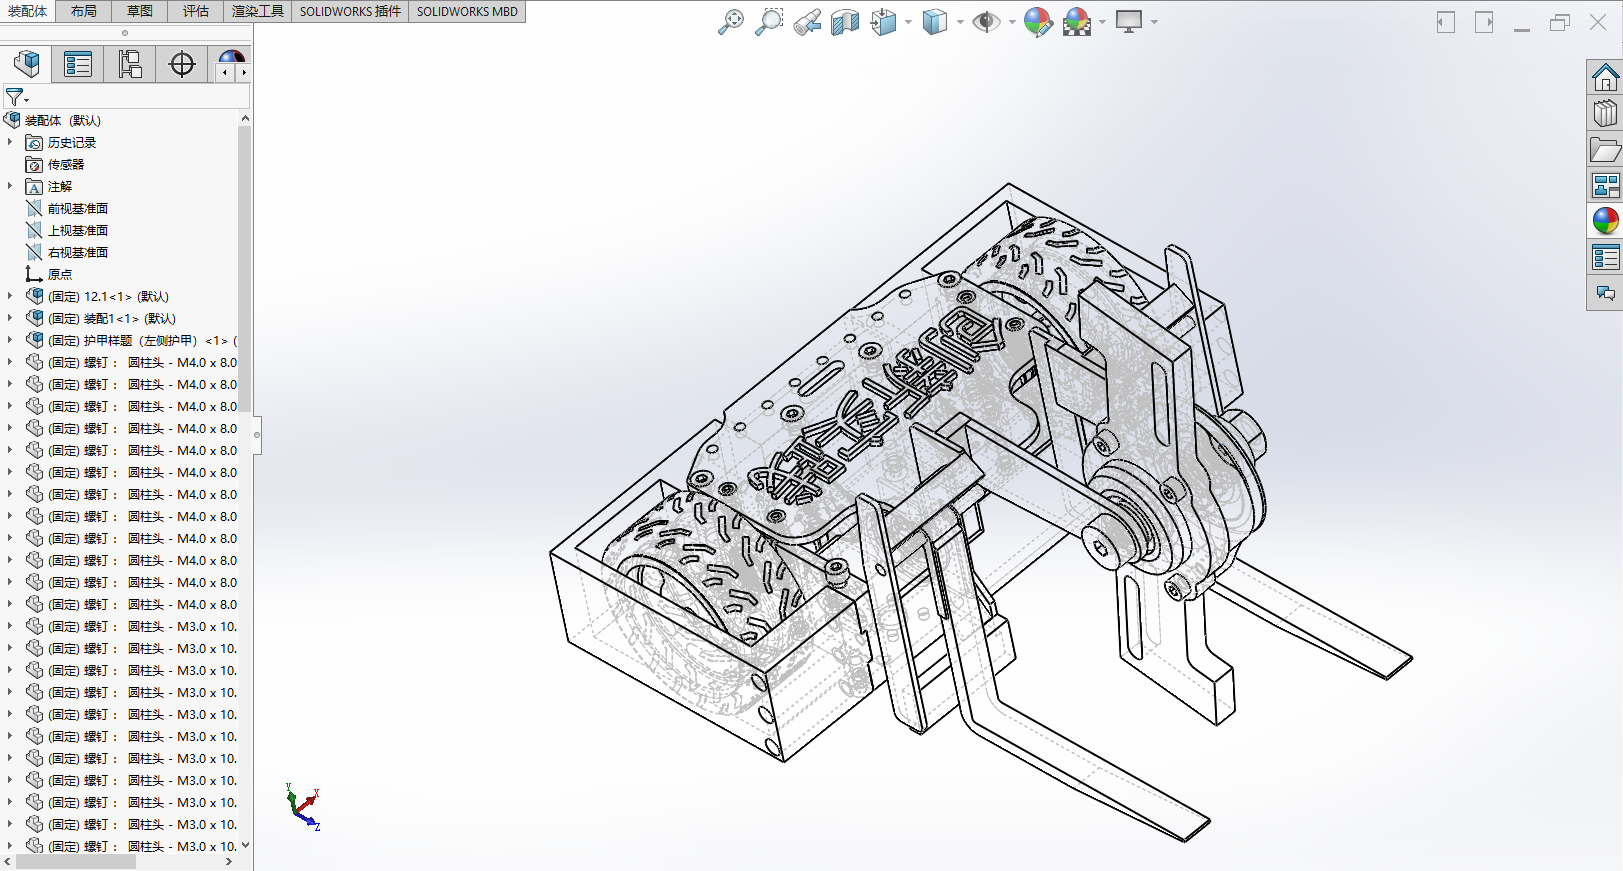The height and width of the screenshot is (871, 1623).
Task: Expand the (固定) 装配1<1> subassembly
Action: 10,318
